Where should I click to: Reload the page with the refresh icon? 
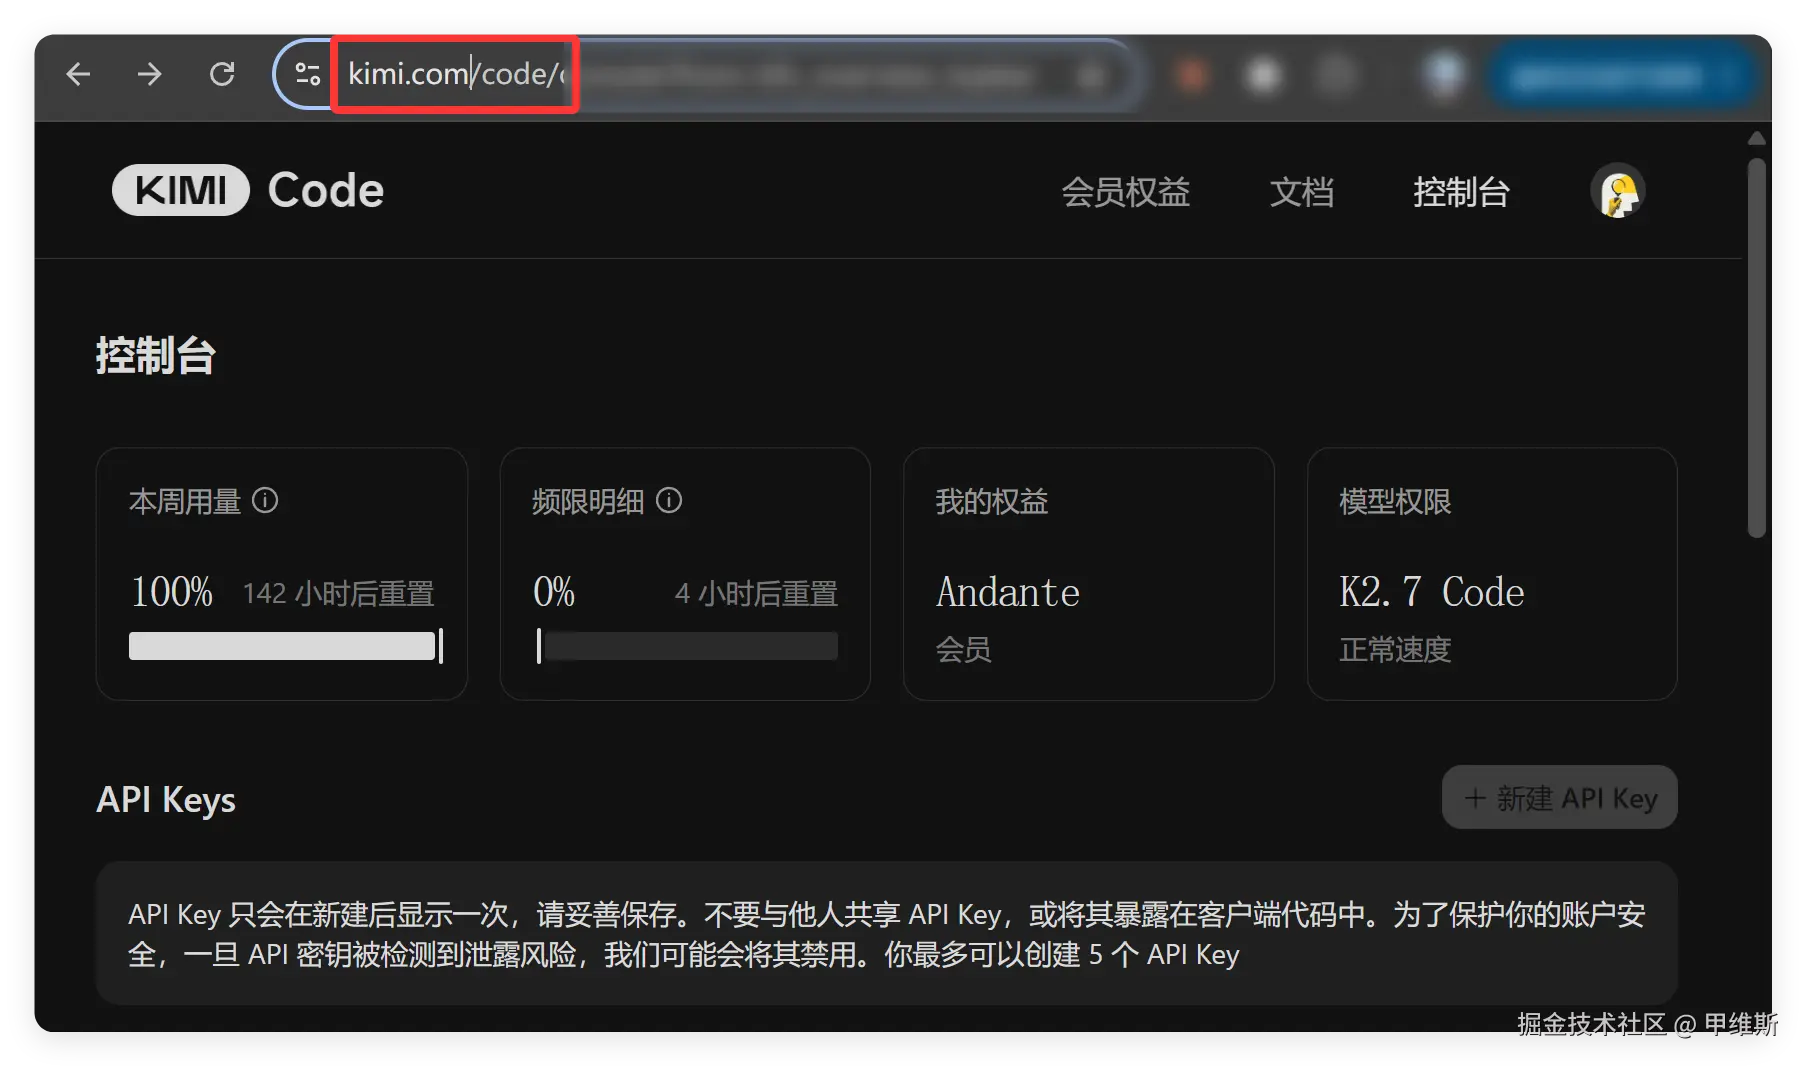[x=222, y=74]
